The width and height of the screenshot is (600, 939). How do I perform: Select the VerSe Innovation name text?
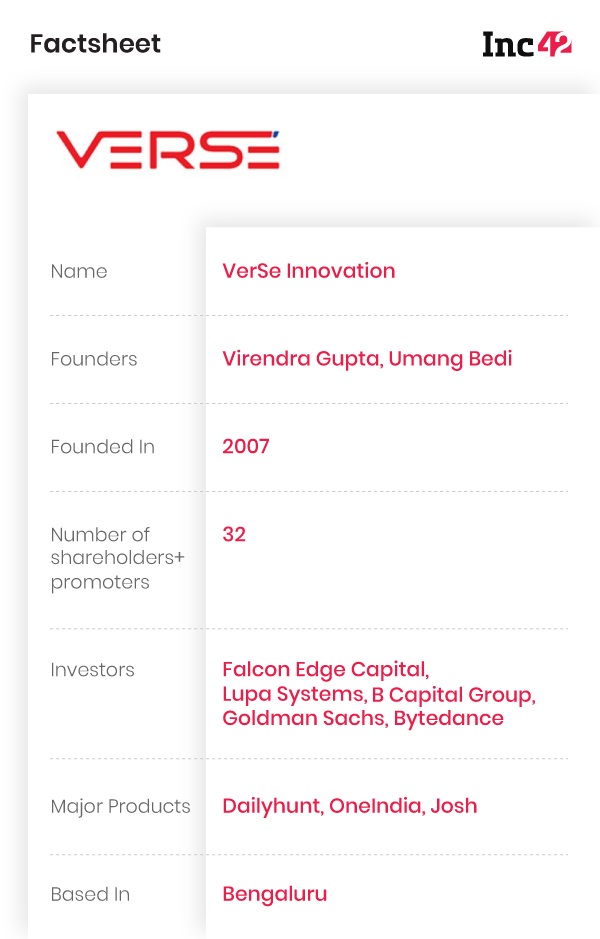(x=308, y=271)
